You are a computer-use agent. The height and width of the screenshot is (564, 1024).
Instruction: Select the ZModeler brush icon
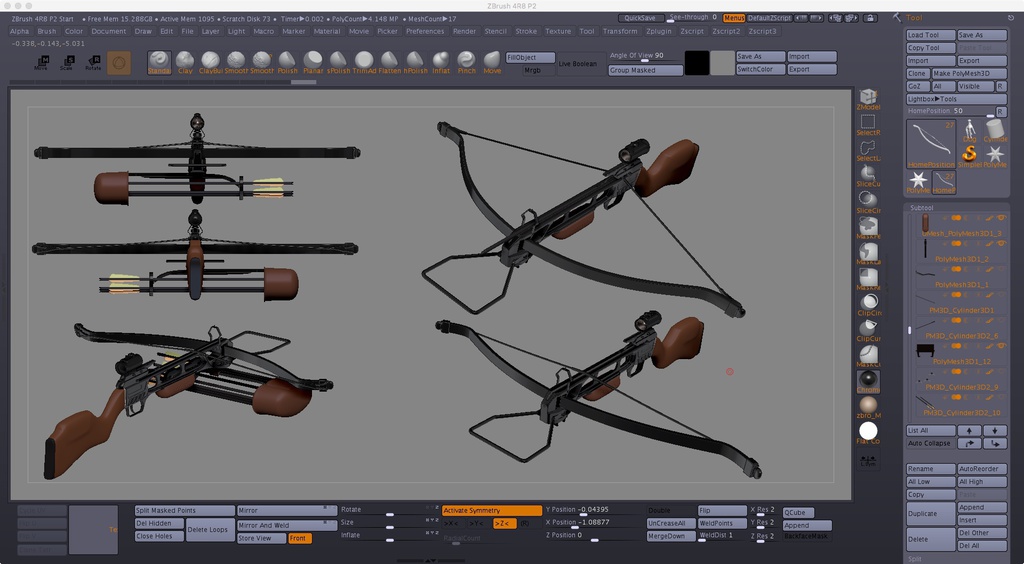coord(868,99)
